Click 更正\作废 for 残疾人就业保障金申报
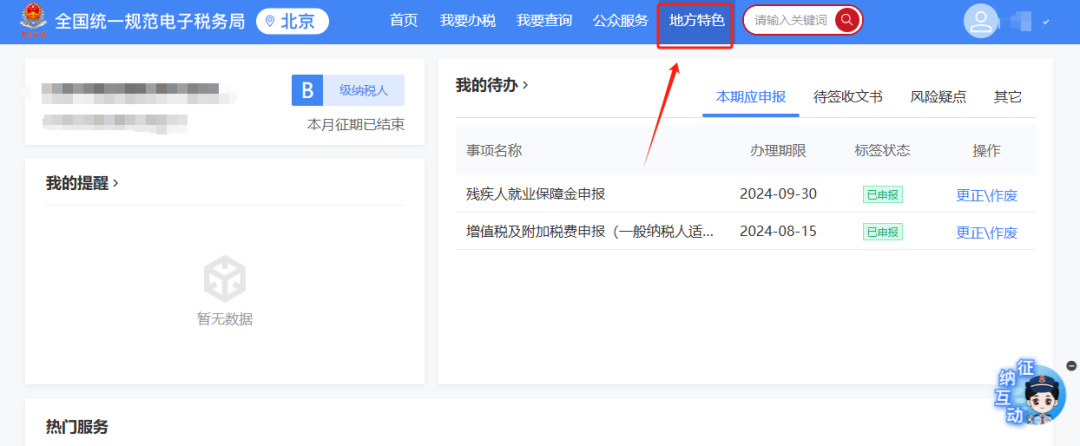 tap(986, 195)
